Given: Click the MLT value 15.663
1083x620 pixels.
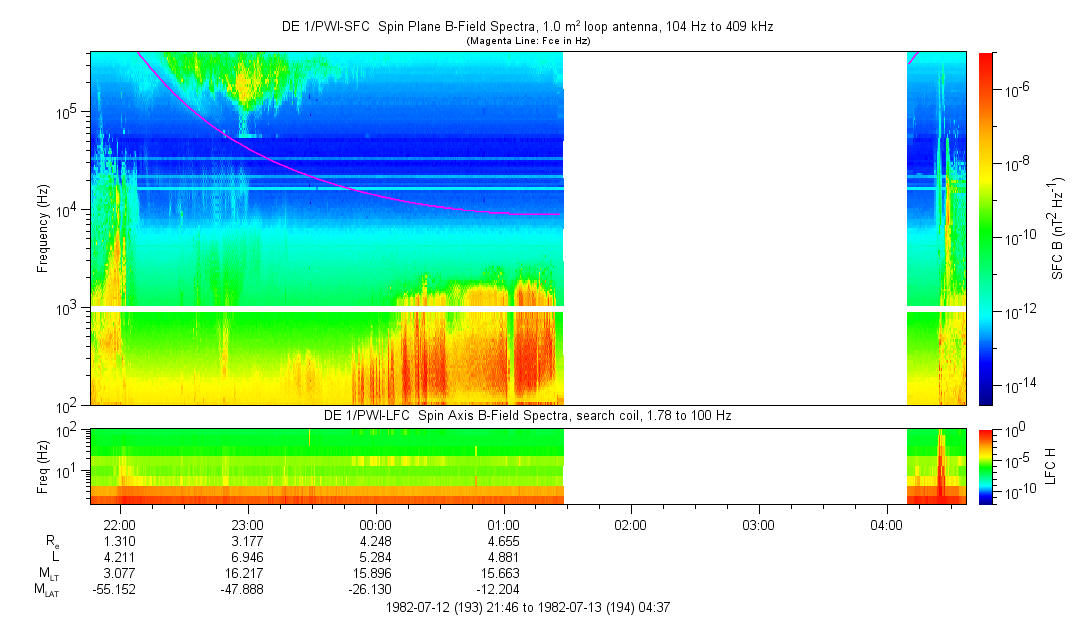Looking at the screenshot, I should [x=503, y=573].
